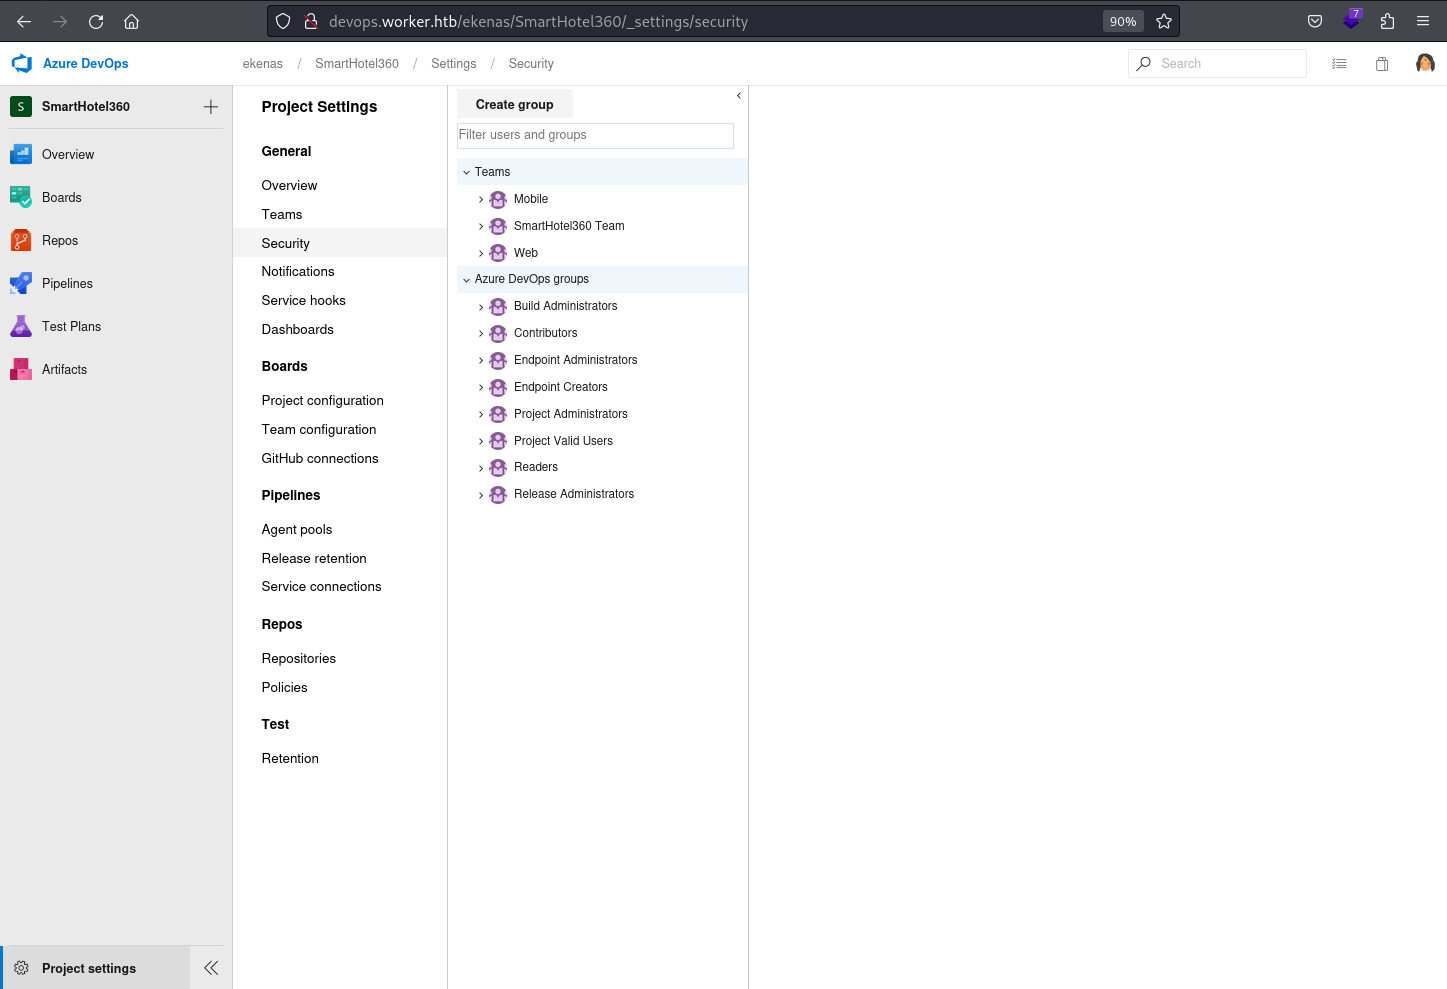This screenshot has height=989, width=1447.
Task: Click the Create group button
Action: coord(514,104)
